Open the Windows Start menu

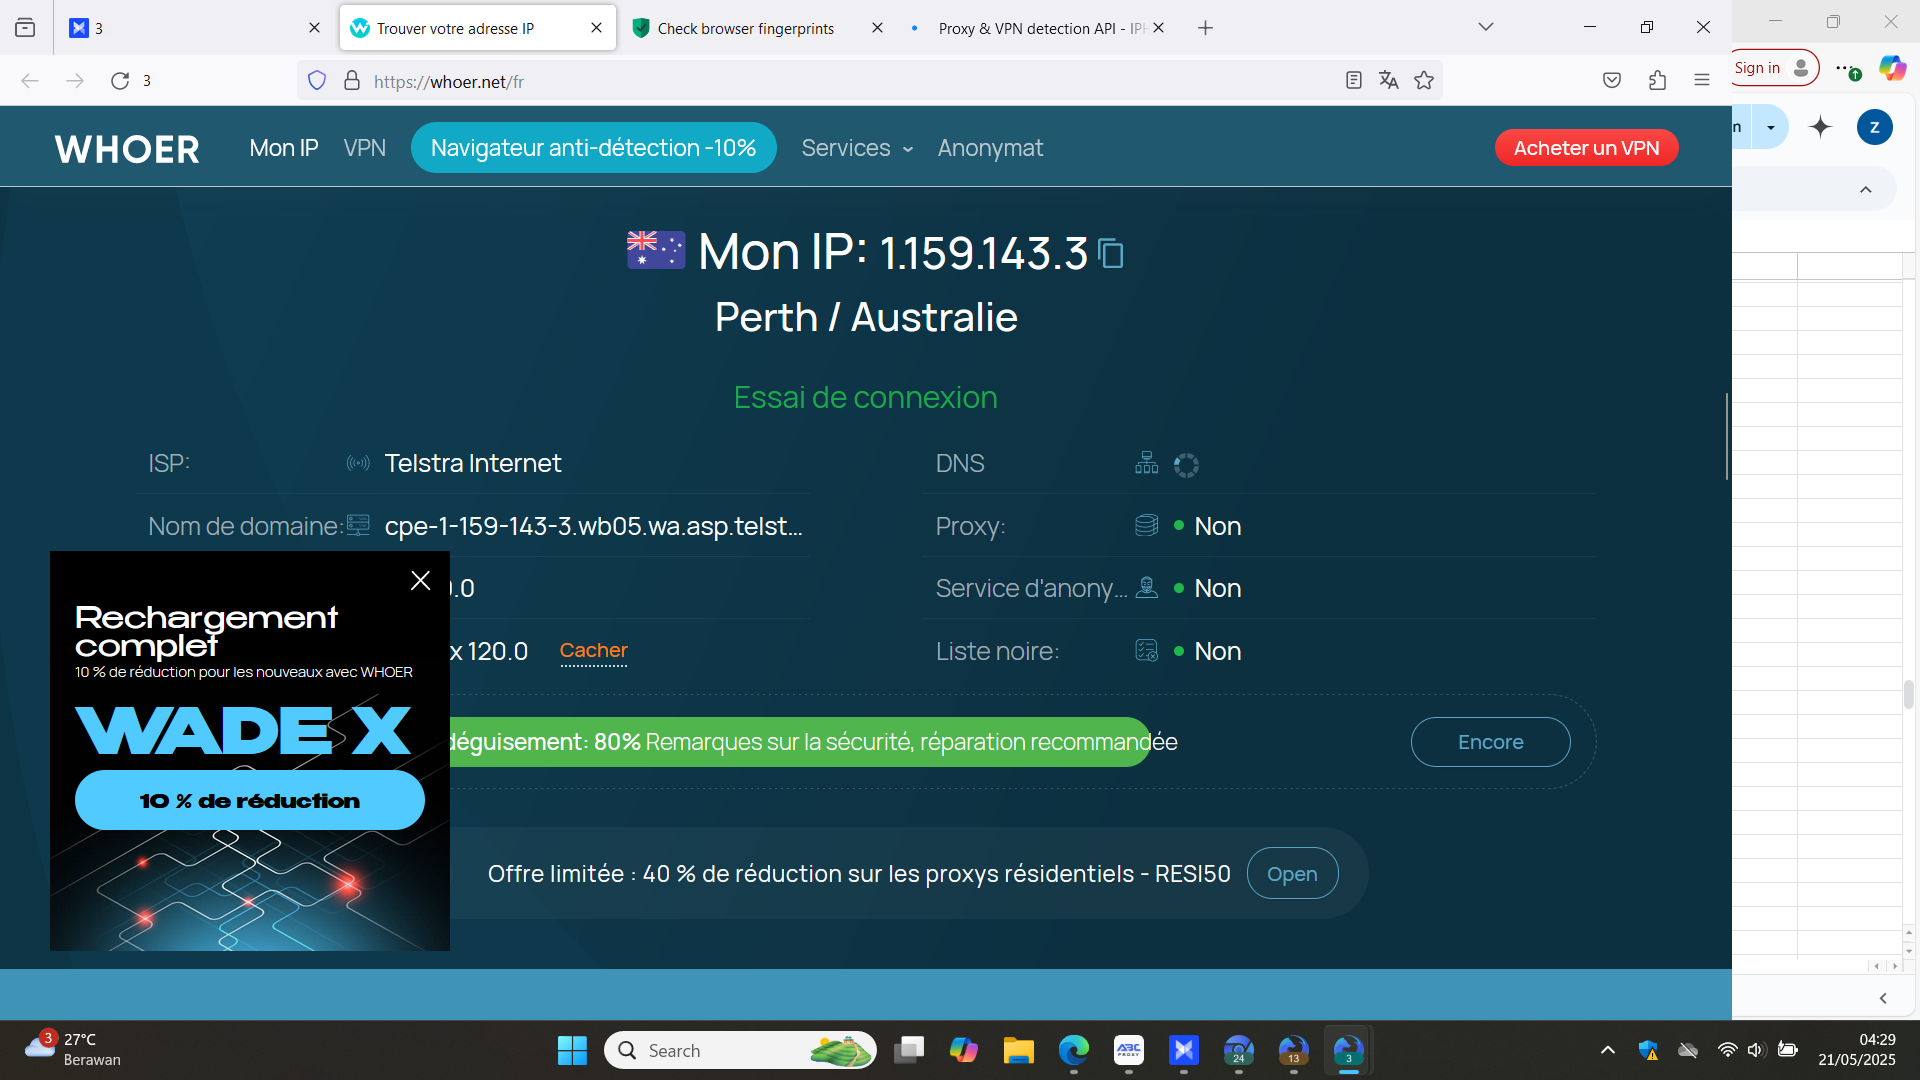[572, 1051]
